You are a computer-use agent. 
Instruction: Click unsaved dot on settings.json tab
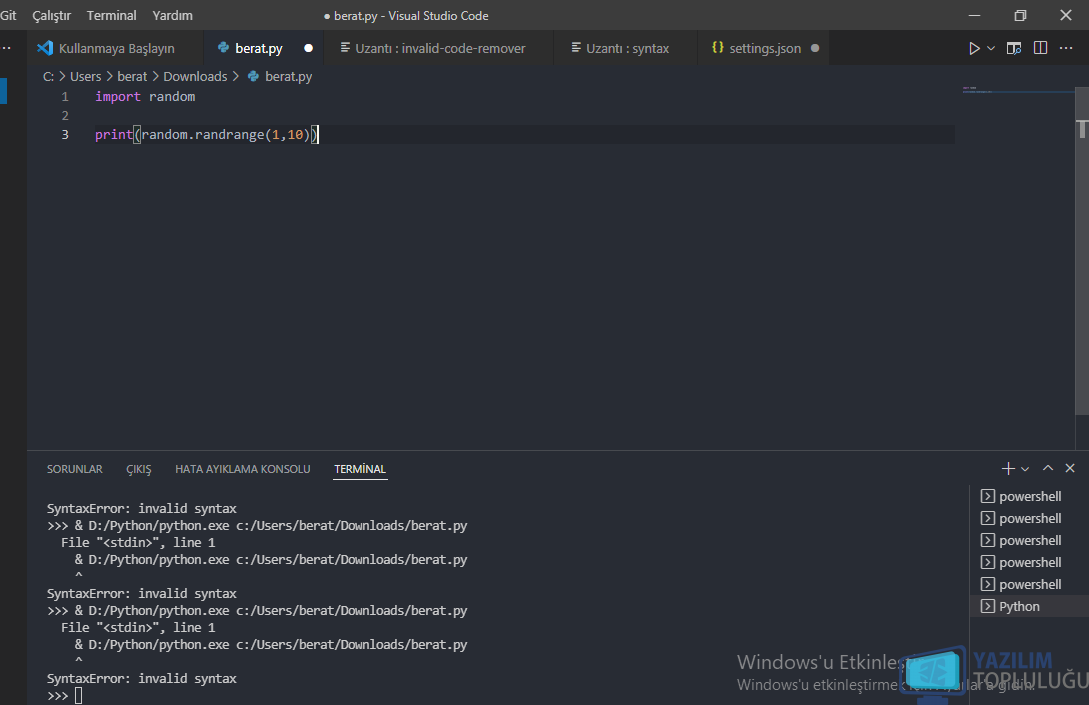[815, 48]
